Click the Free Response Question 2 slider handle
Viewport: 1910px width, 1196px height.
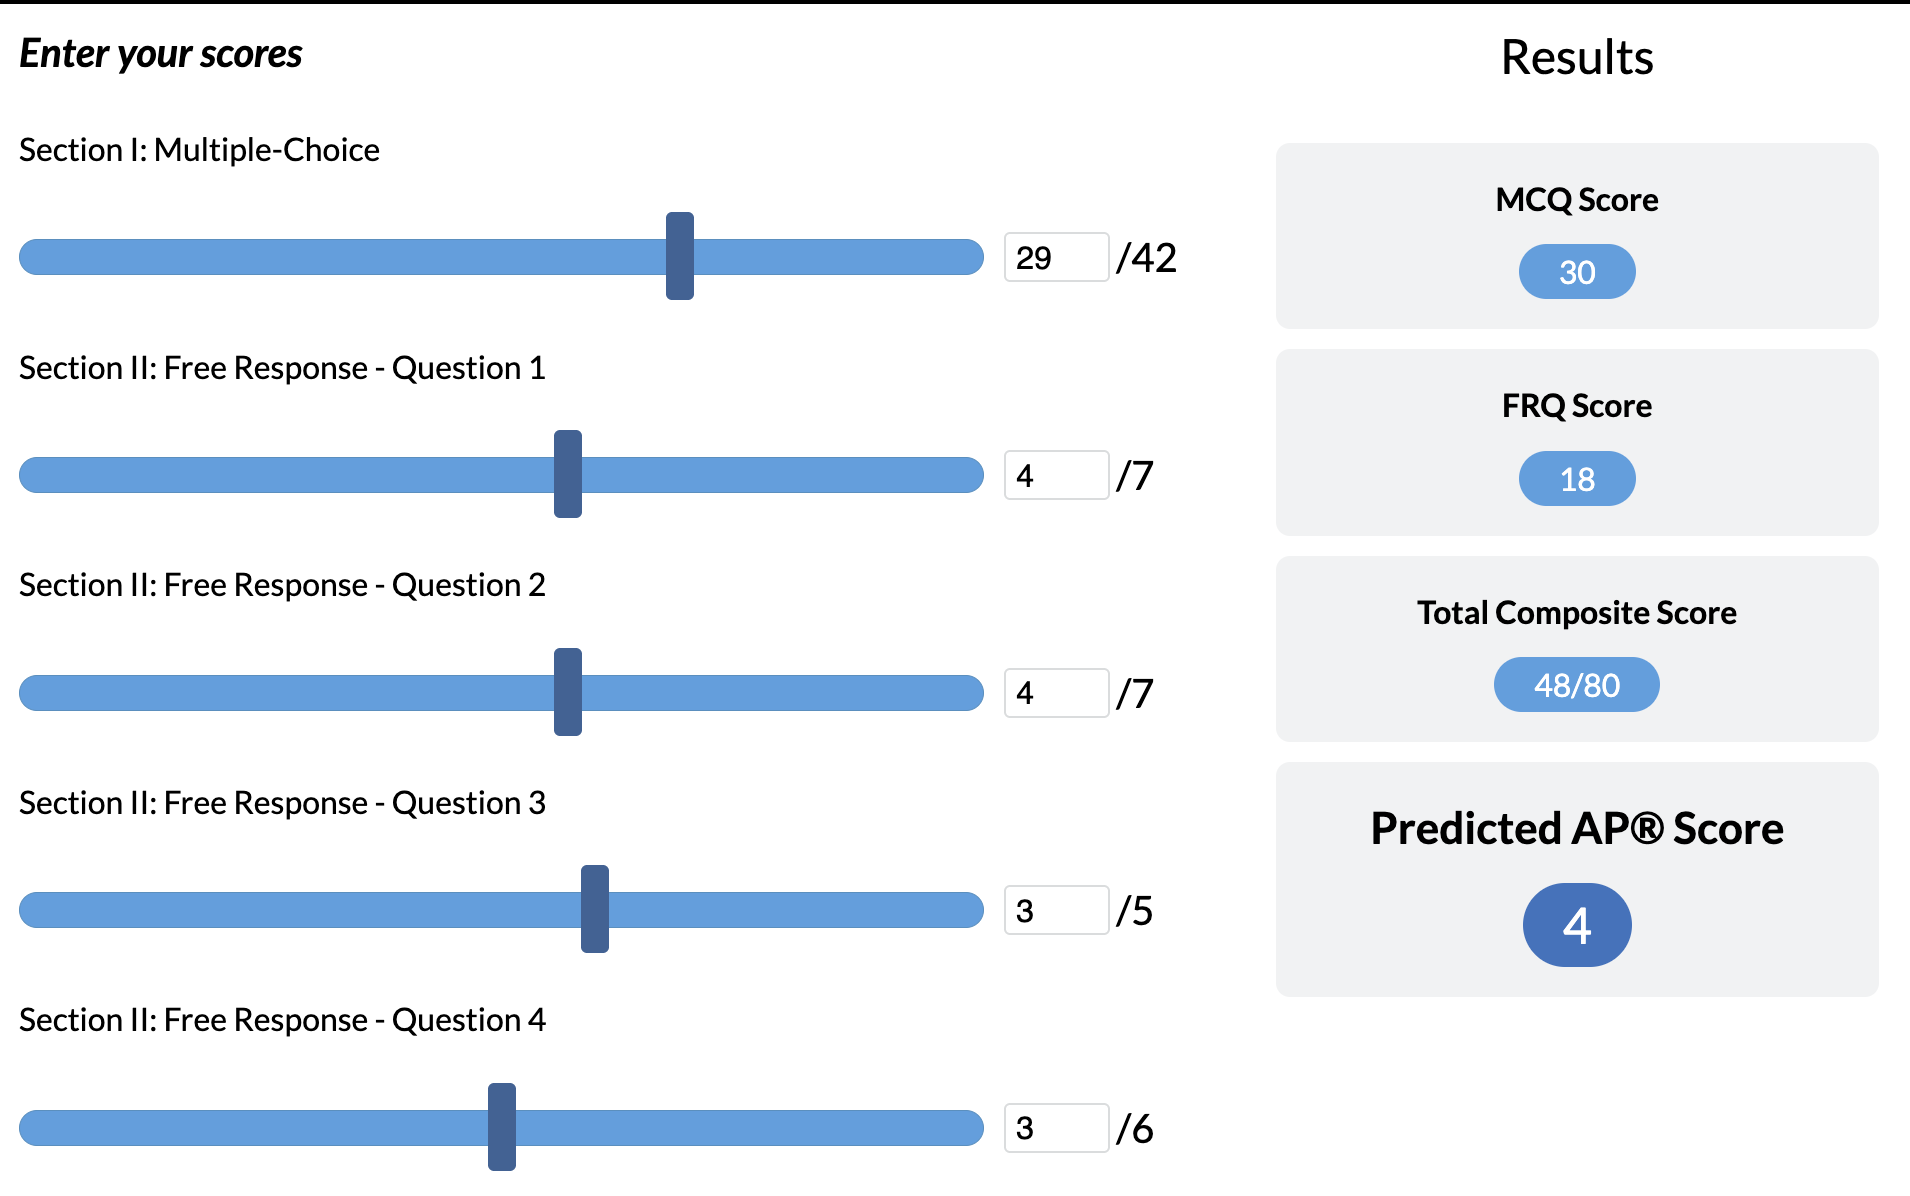(568, 692)
